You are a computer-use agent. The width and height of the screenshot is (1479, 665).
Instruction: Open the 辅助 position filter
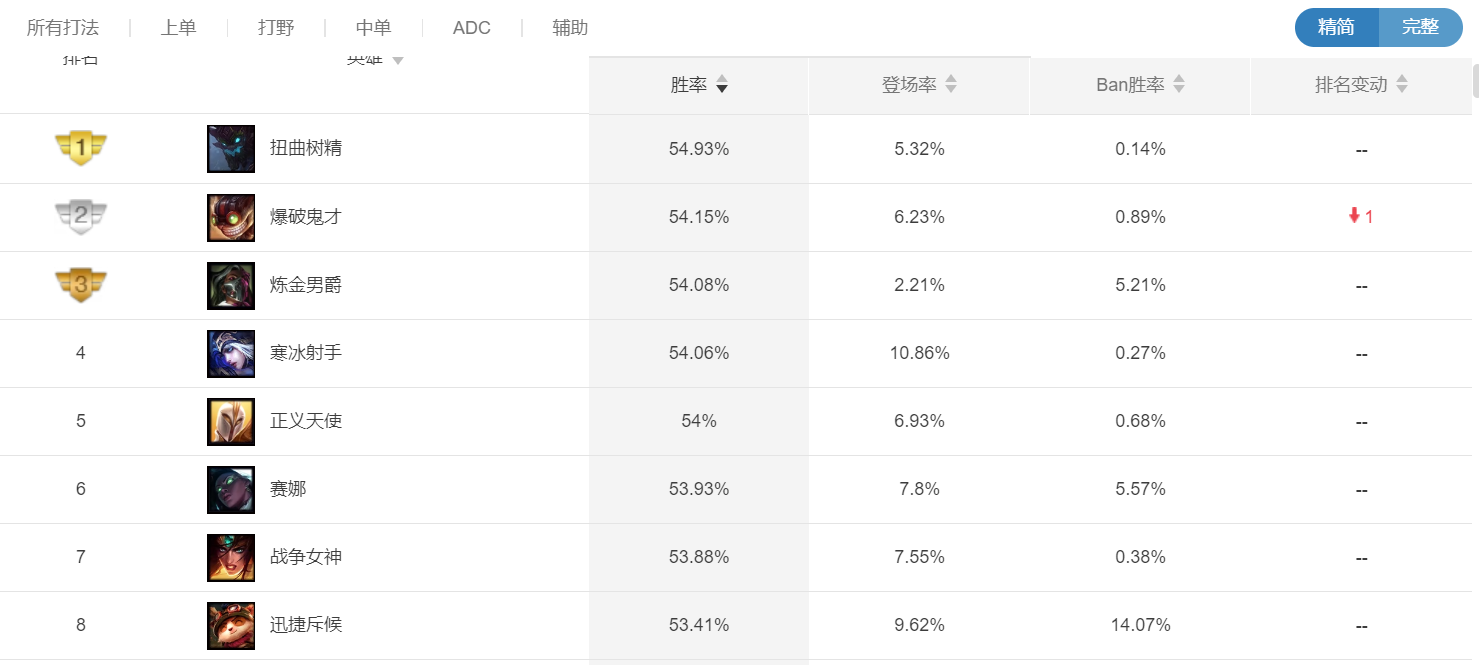(570, 28)
